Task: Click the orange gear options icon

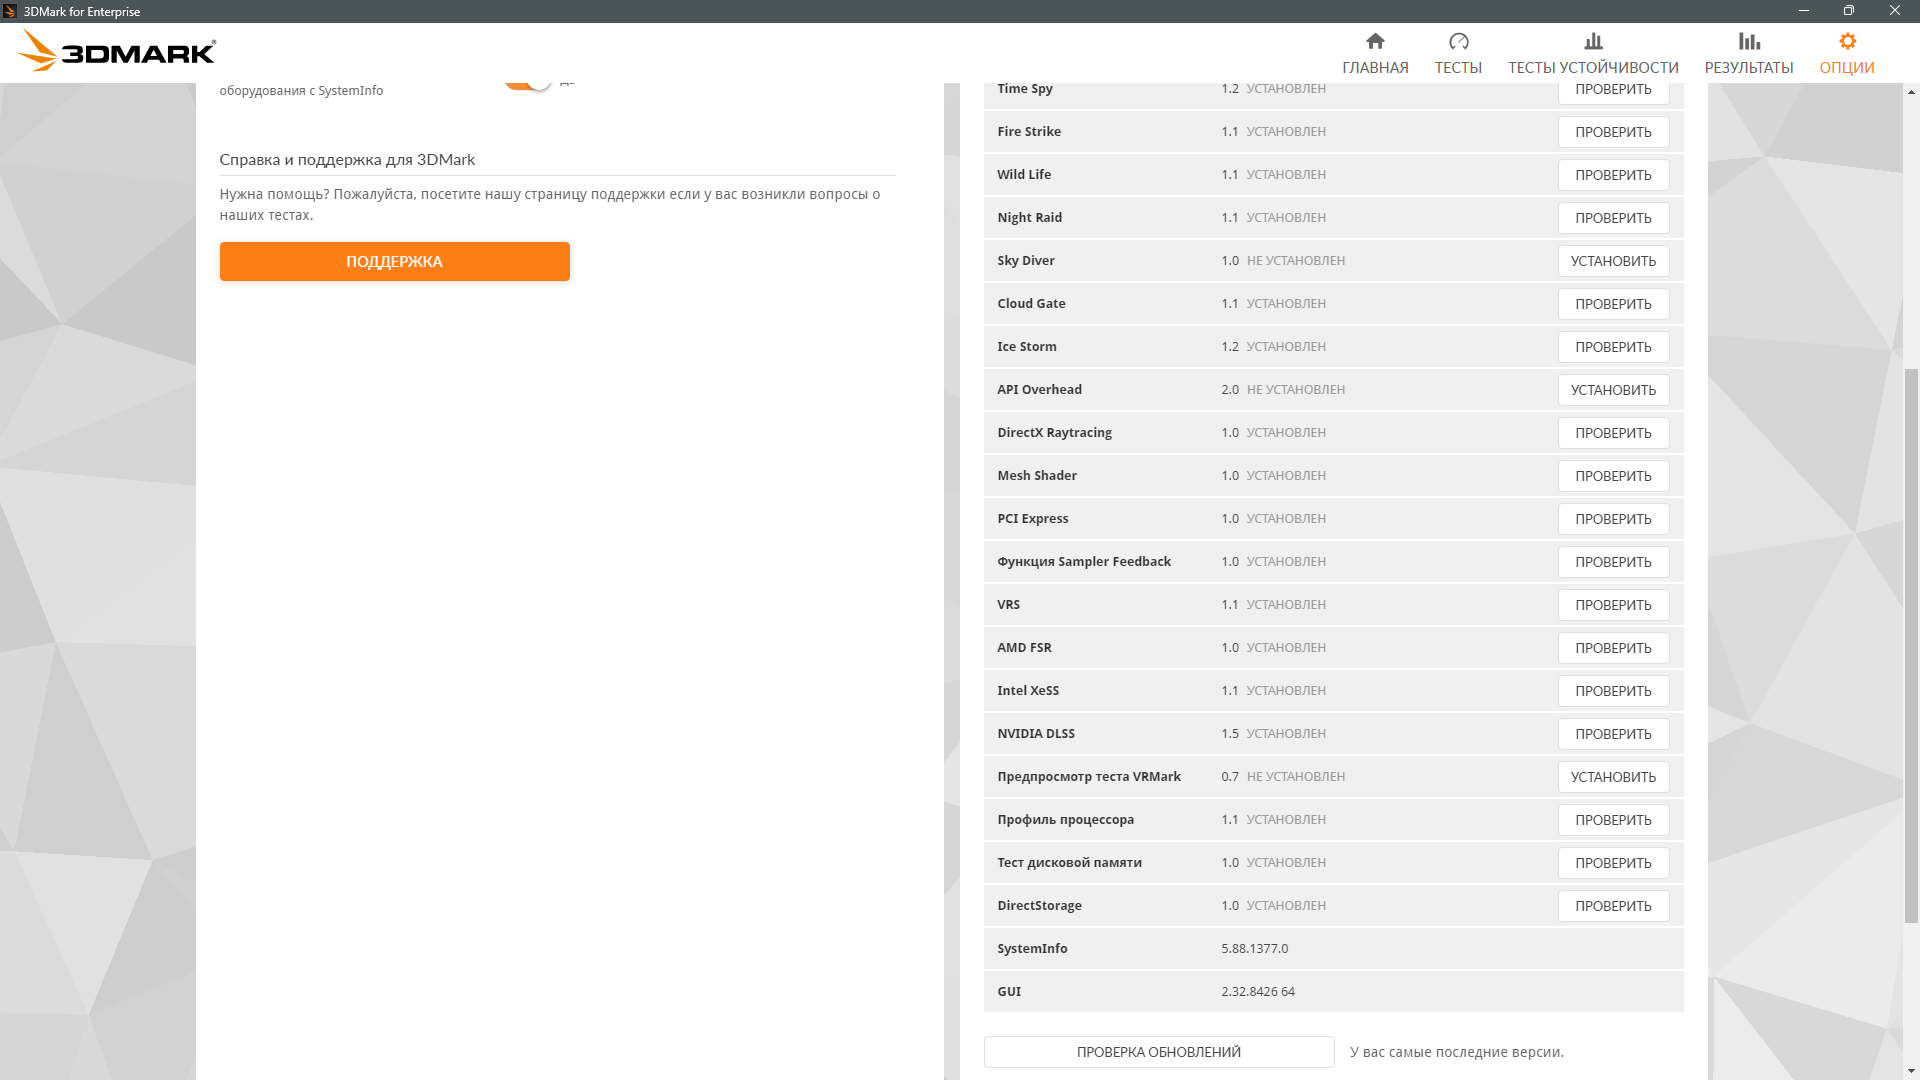Action: (x=1847, y=41)
